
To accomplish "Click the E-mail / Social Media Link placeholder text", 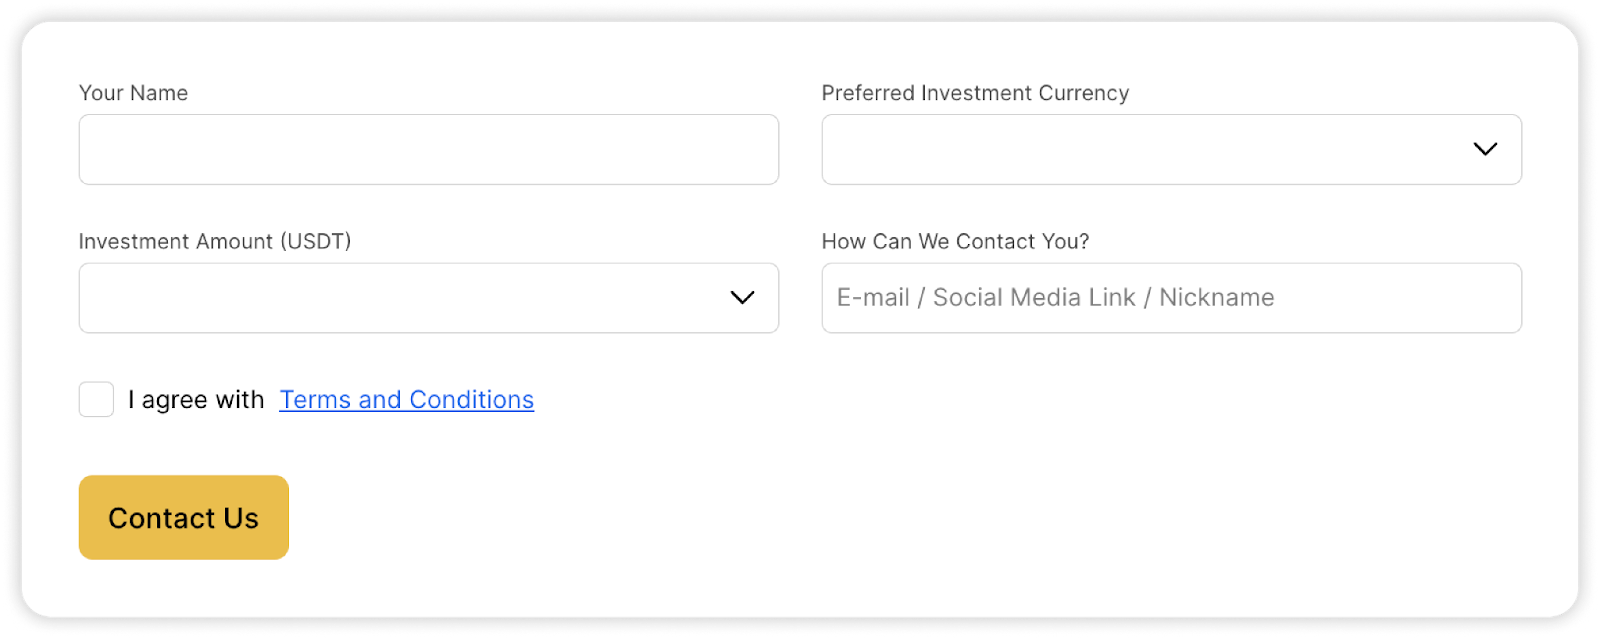I will pos(1055,298).
